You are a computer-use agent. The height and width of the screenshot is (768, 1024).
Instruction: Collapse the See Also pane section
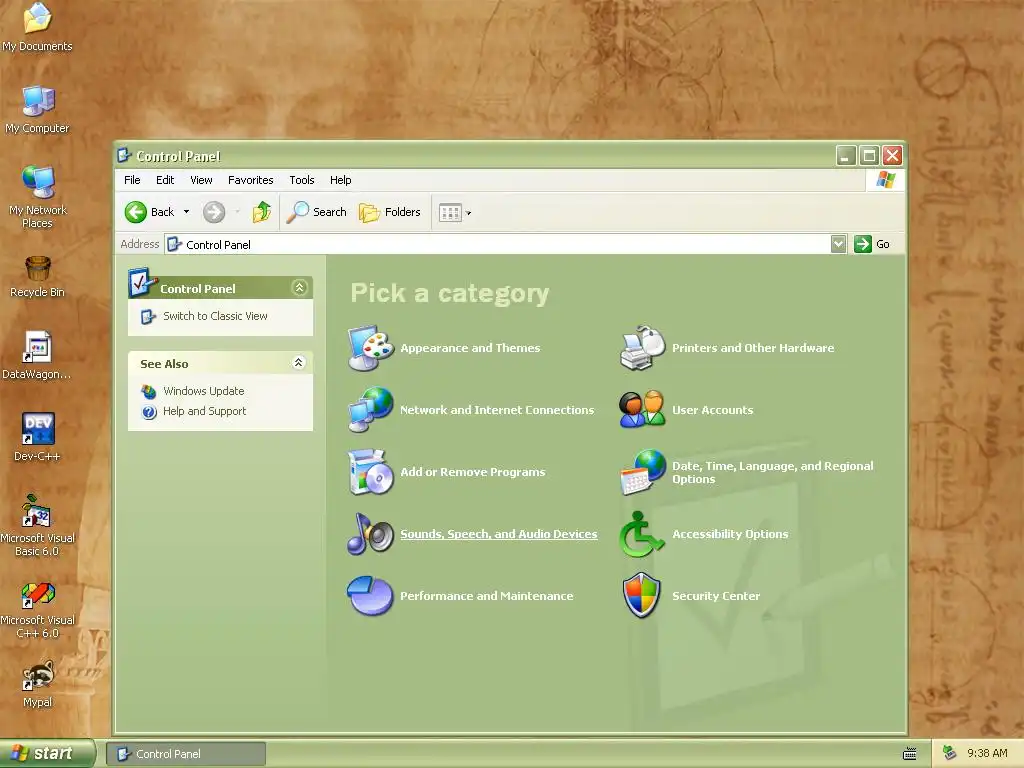click(x=299, y=362)
